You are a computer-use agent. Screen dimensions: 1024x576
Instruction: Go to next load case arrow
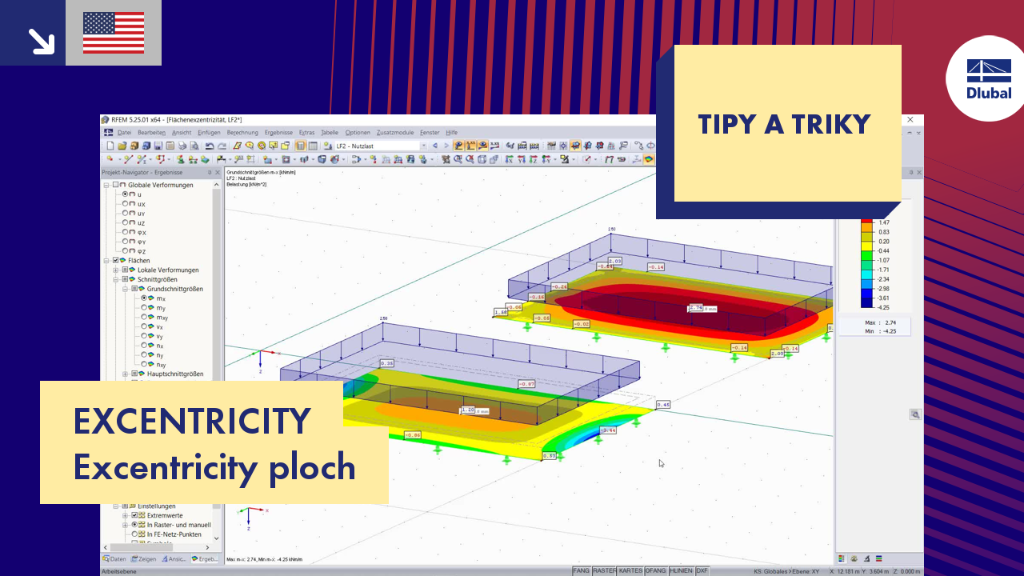(447, 146)
